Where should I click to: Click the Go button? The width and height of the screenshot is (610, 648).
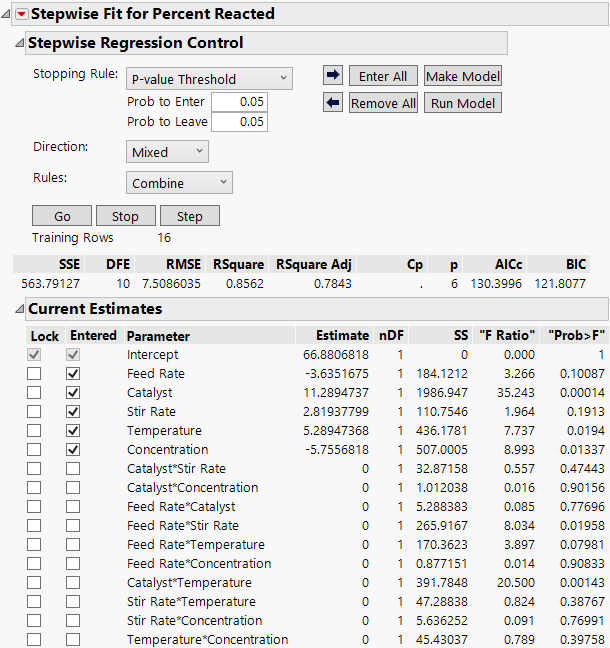(x=62, y=216)
